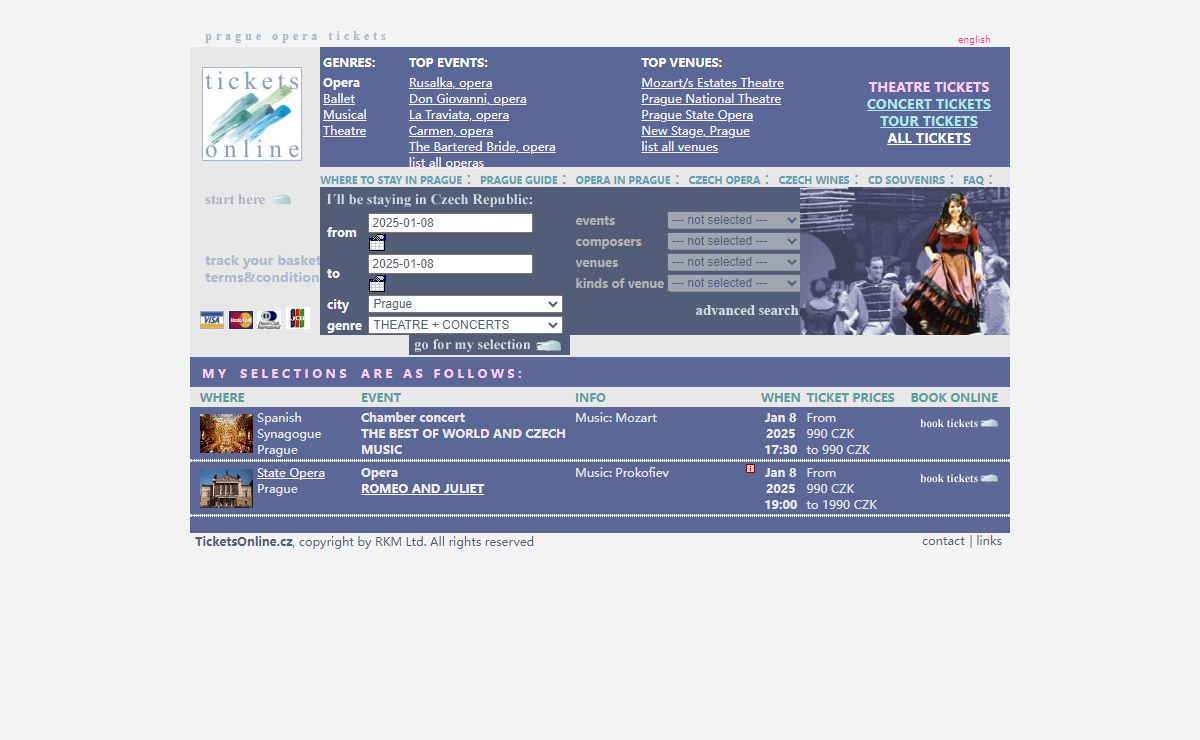Open Mozart's Estates Theatre venue
This screenshot has width=1200, height=740.
pos(712,83)
